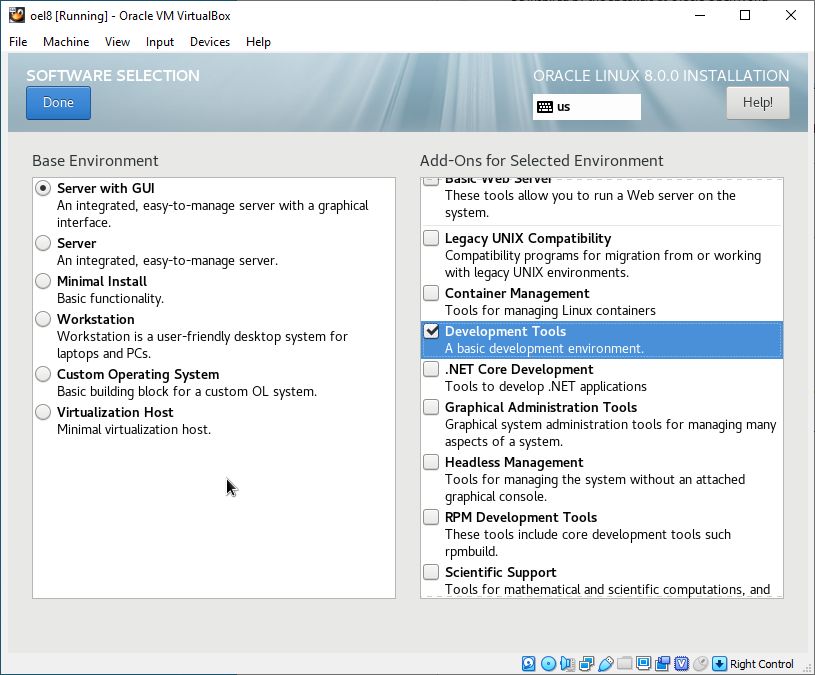Click the audio status icon in status bar
Screen dimensions: 815x675
tap(568, 664)
